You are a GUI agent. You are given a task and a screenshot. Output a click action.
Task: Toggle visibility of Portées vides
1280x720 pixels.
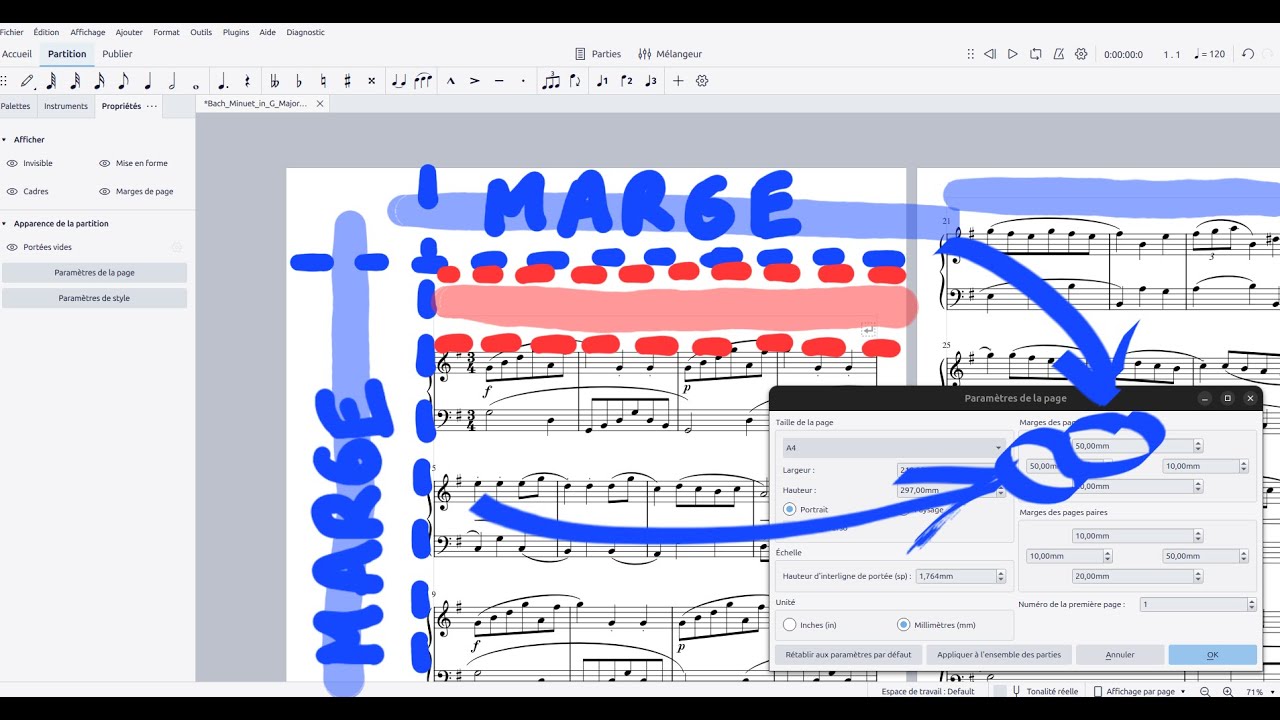[x=13, y=247]
